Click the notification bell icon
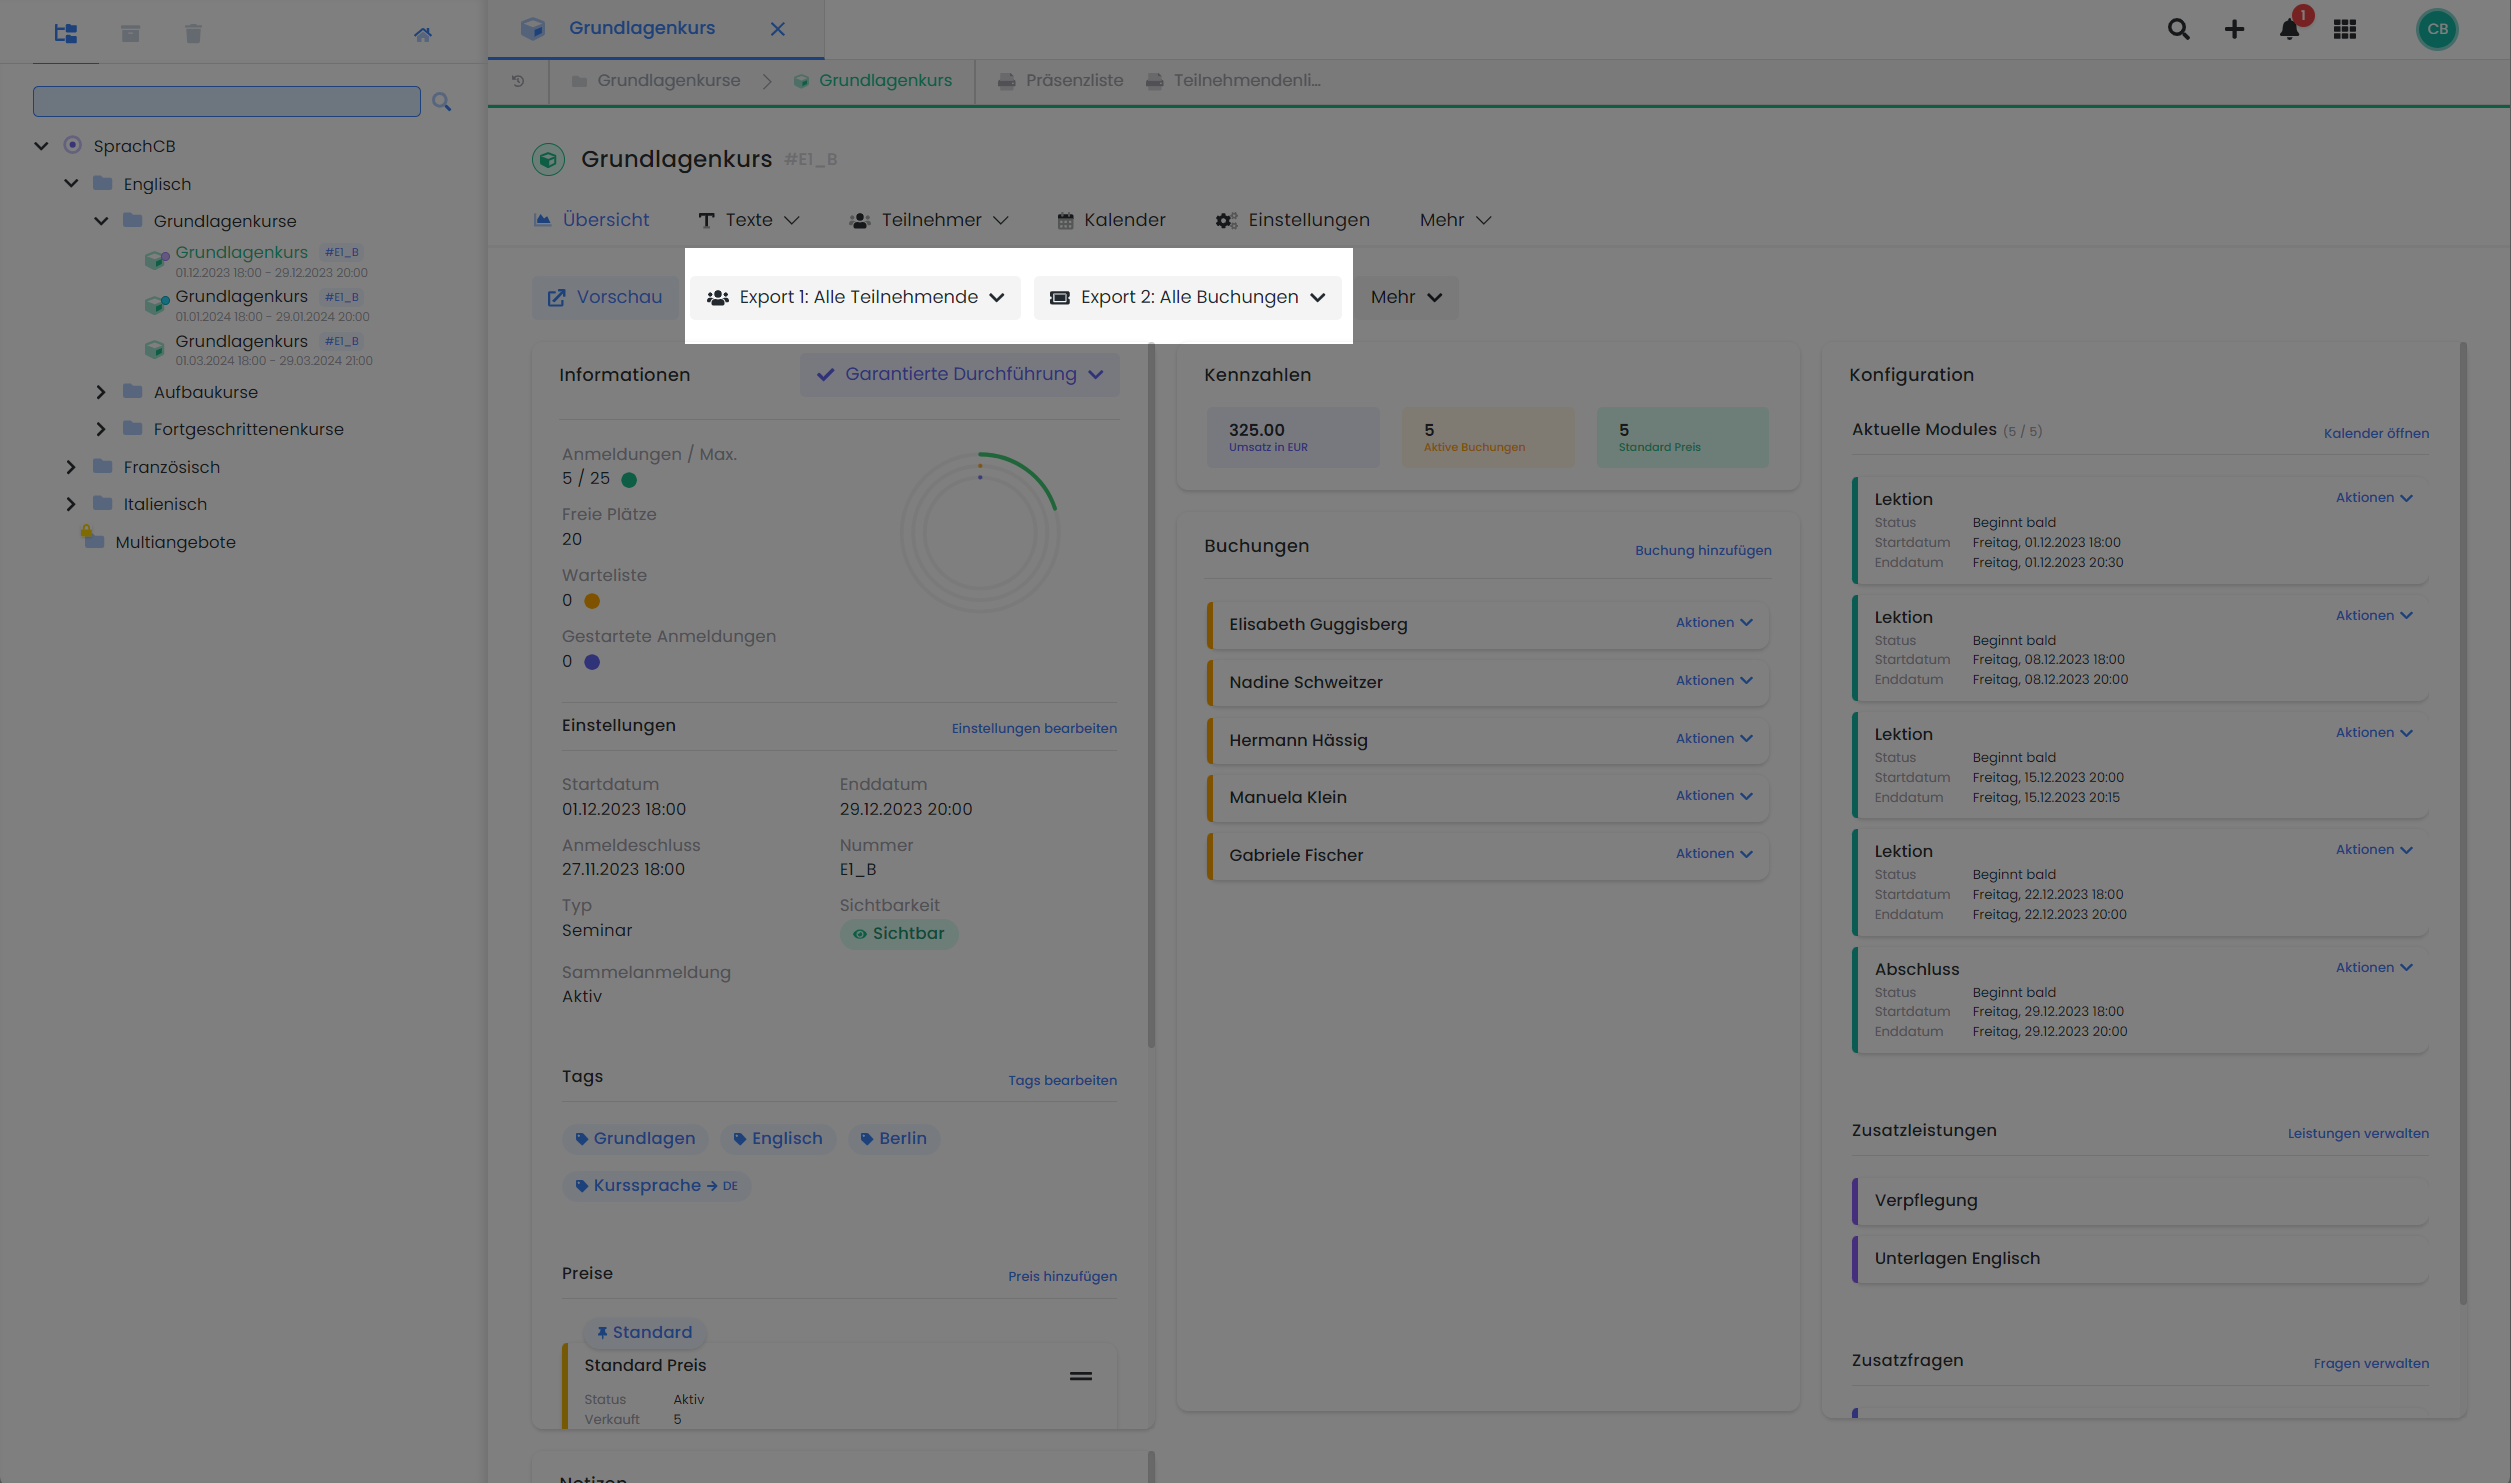Screen dimensions: 2511x1483 coord(2288,30)
